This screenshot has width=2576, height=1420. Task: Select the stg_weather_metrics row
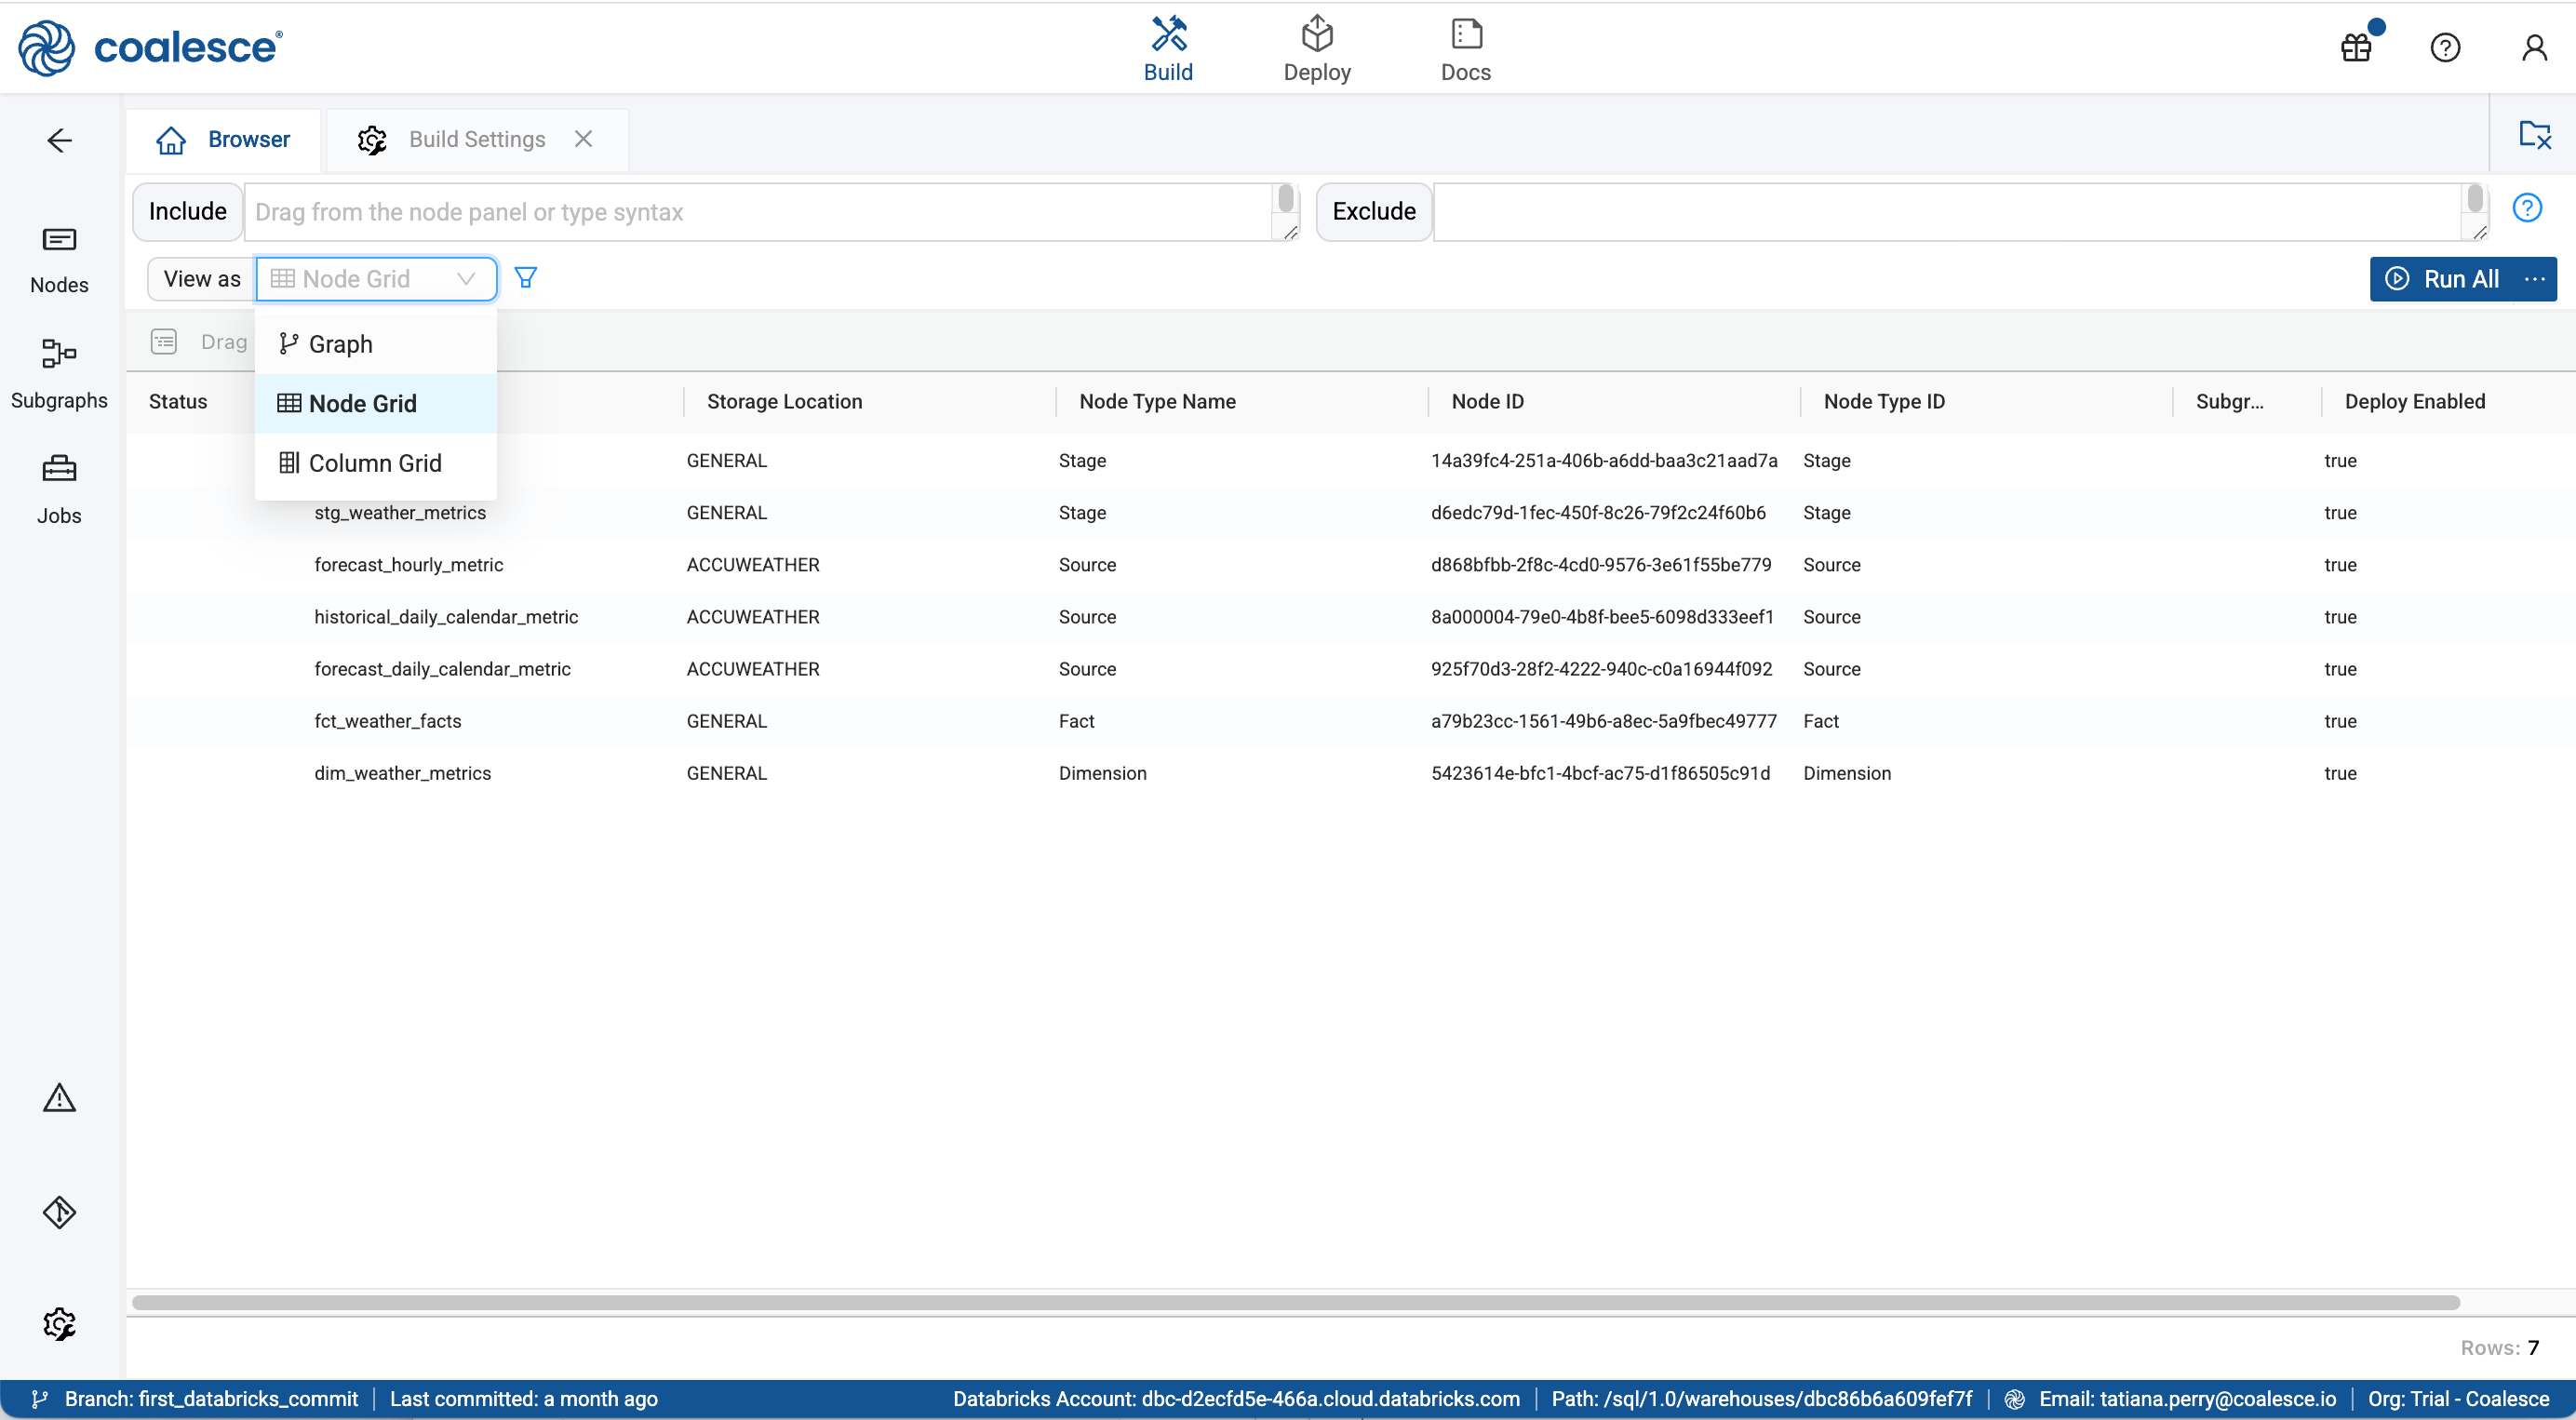tap(1350, 513)
